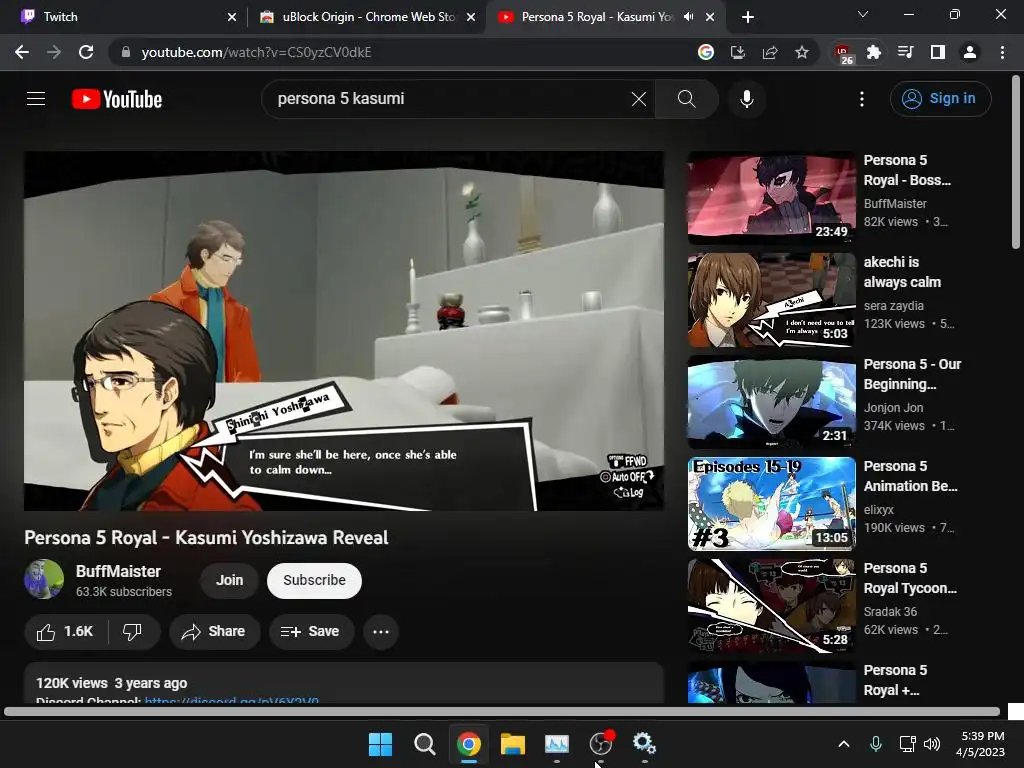Open the BuffMaister channel avatar
Screen dimensions: 1024x768
coord(44,579)
